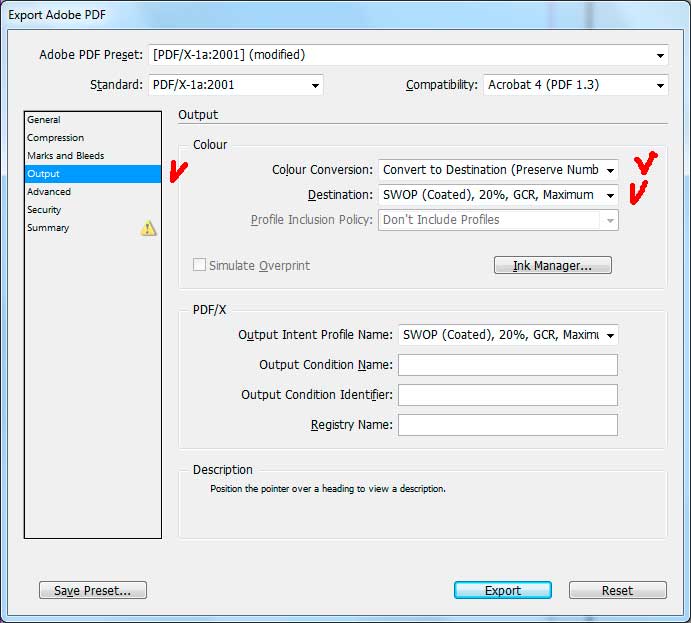Open the Output Intent Profile Name dropdown
Screen dimensions: 691x623
(x=508, y=335)
